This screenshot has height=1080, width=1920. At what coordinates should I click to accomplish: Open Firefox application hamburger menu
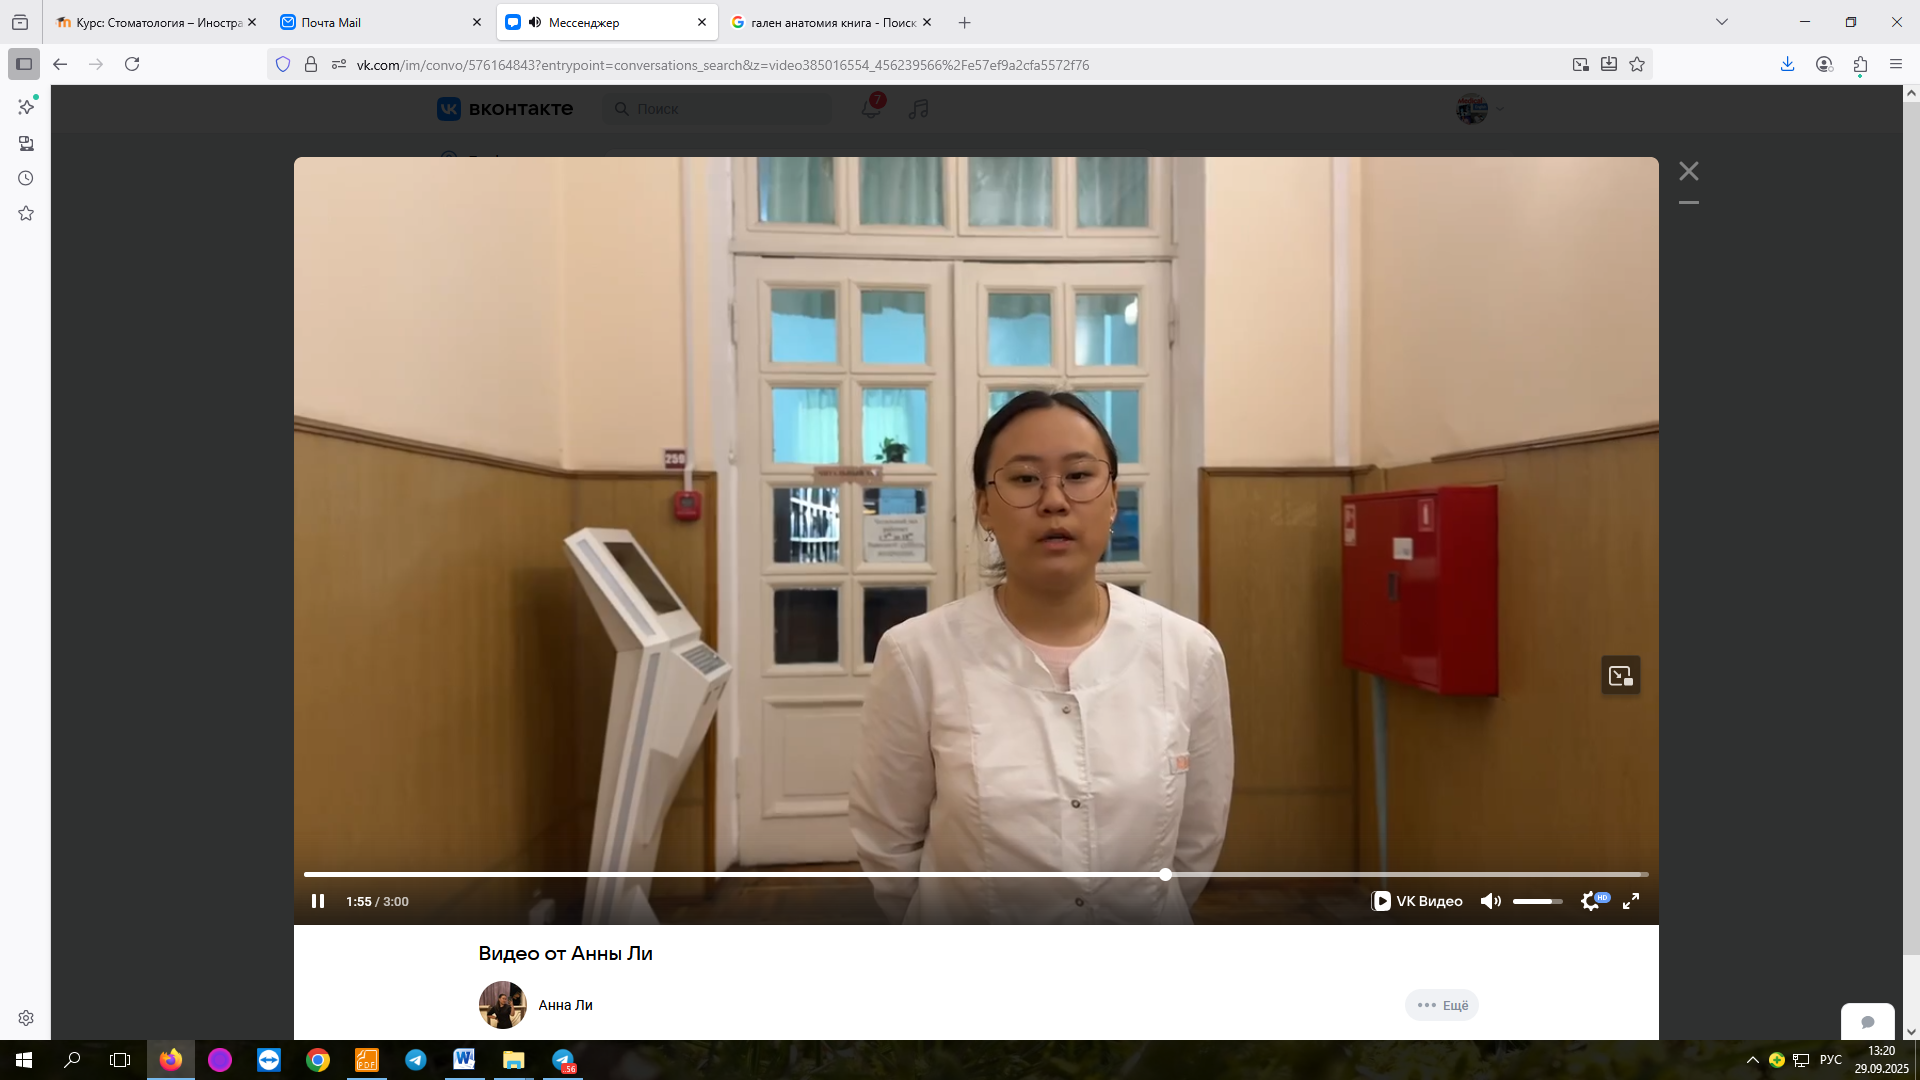(1896, 64)
